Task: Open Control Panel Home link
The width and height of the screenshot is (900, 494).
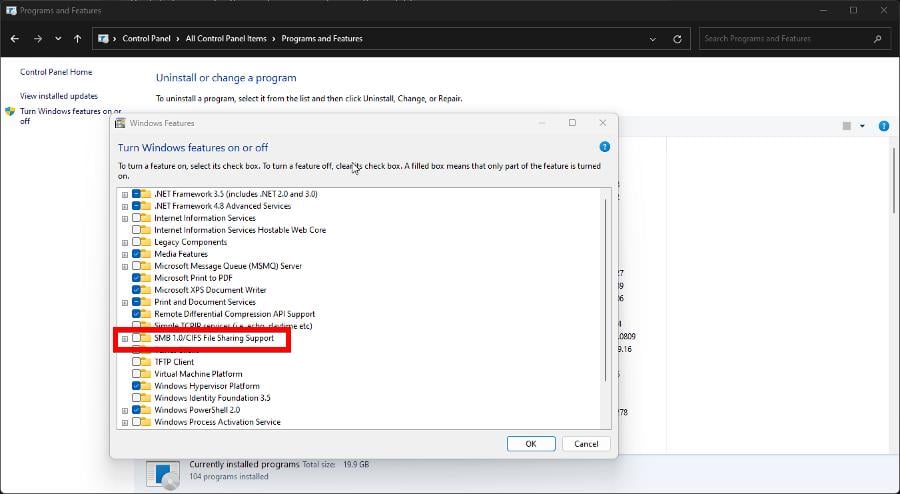Action: 56,72
